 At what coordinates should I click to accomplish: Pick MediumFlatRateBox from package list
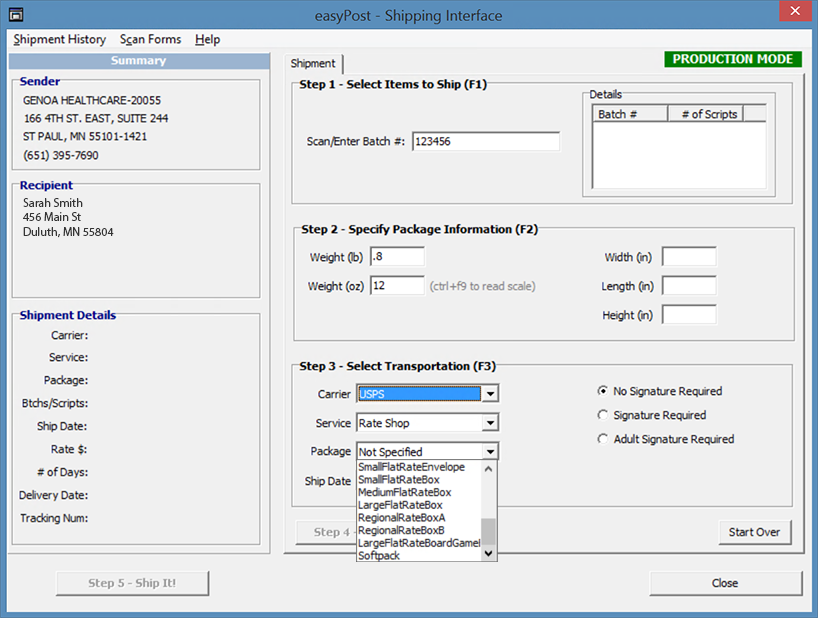pos(405,492)
